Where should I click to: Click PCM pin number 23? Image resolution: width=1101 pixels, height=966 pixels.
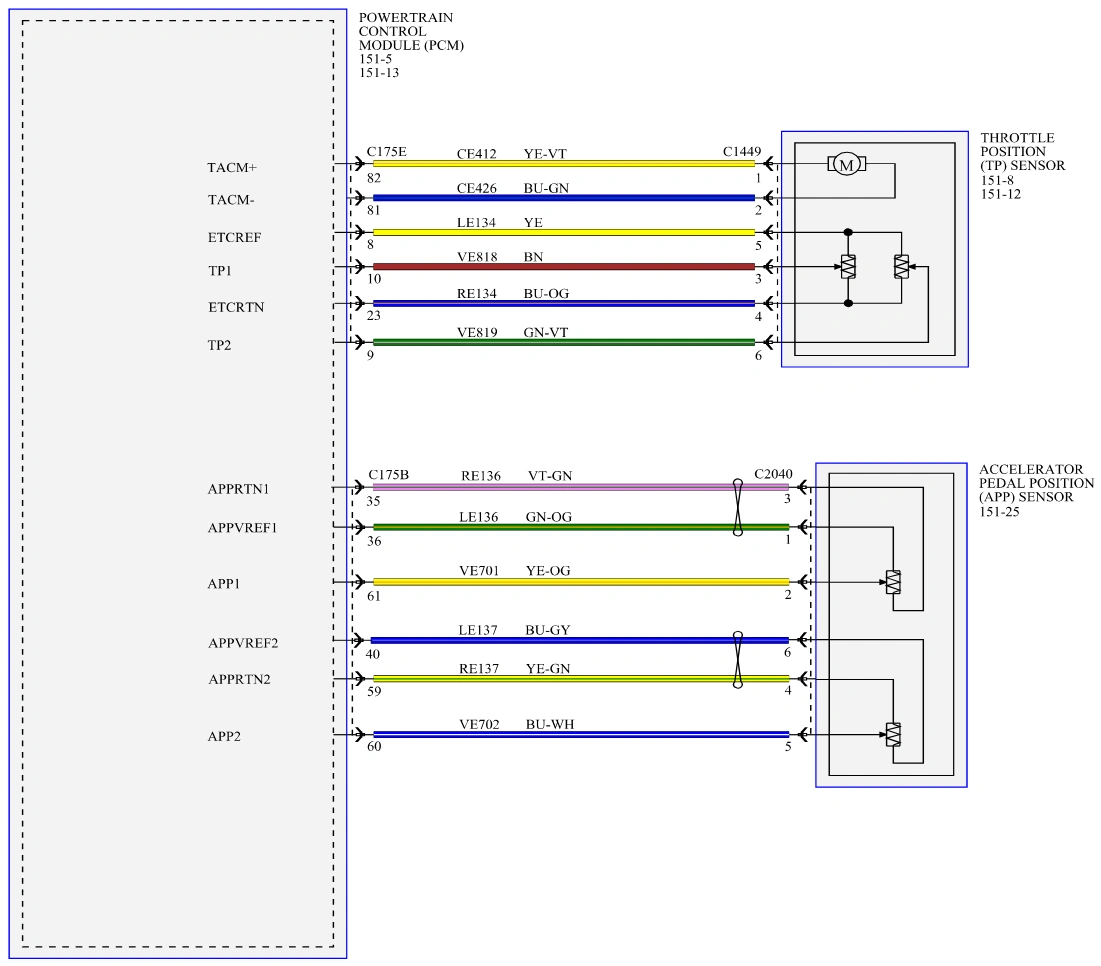[x=374, y=316]
